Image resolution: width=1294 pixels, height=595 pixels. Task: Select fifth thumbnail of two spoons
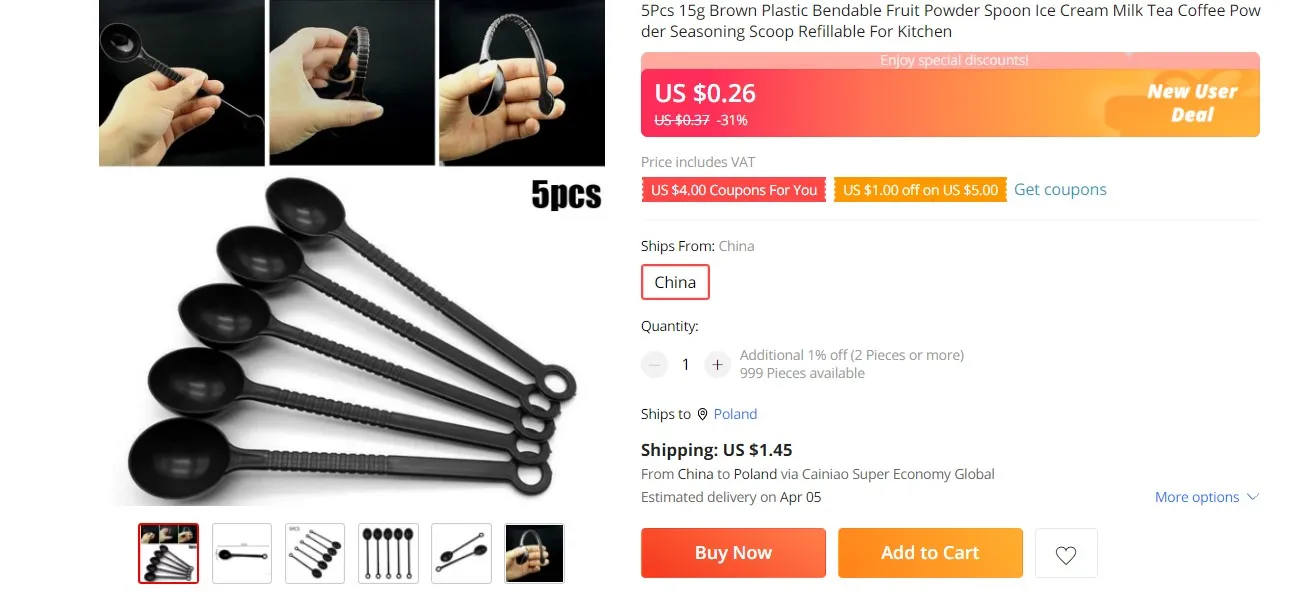pyautogui.click(x=461, y=553)
